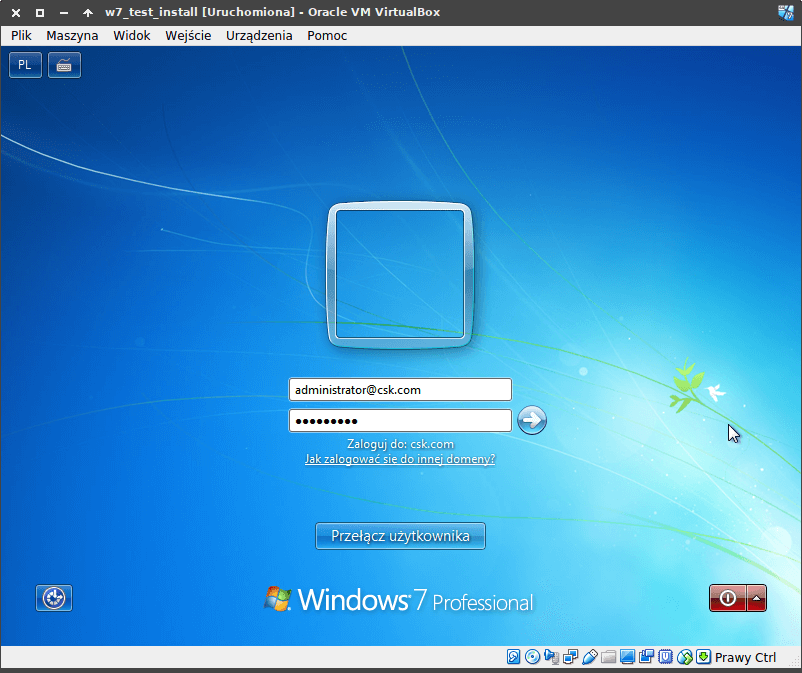The height and width of the screenshot is (673, 802).
Task: Click the recording status icon
Action: 647,657
